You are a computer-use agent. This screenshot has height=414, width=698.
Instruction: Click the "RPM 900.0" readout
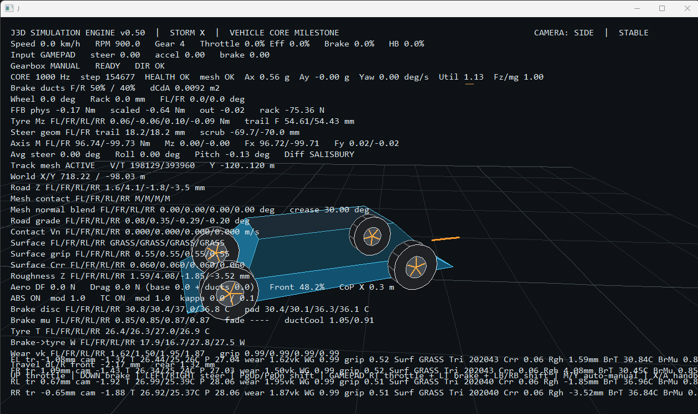(118, 44)
